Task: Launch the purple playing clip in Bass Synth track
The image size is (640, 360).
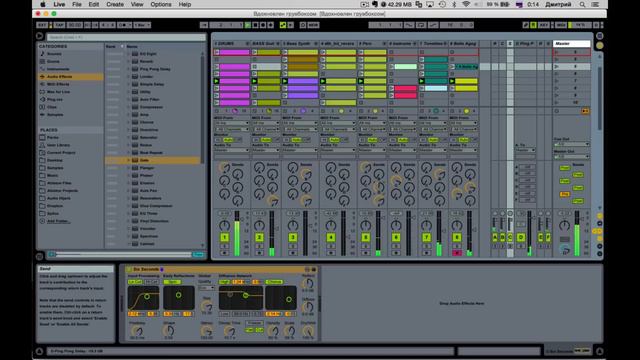Action: pyautogui.click(x=285, y=81)
